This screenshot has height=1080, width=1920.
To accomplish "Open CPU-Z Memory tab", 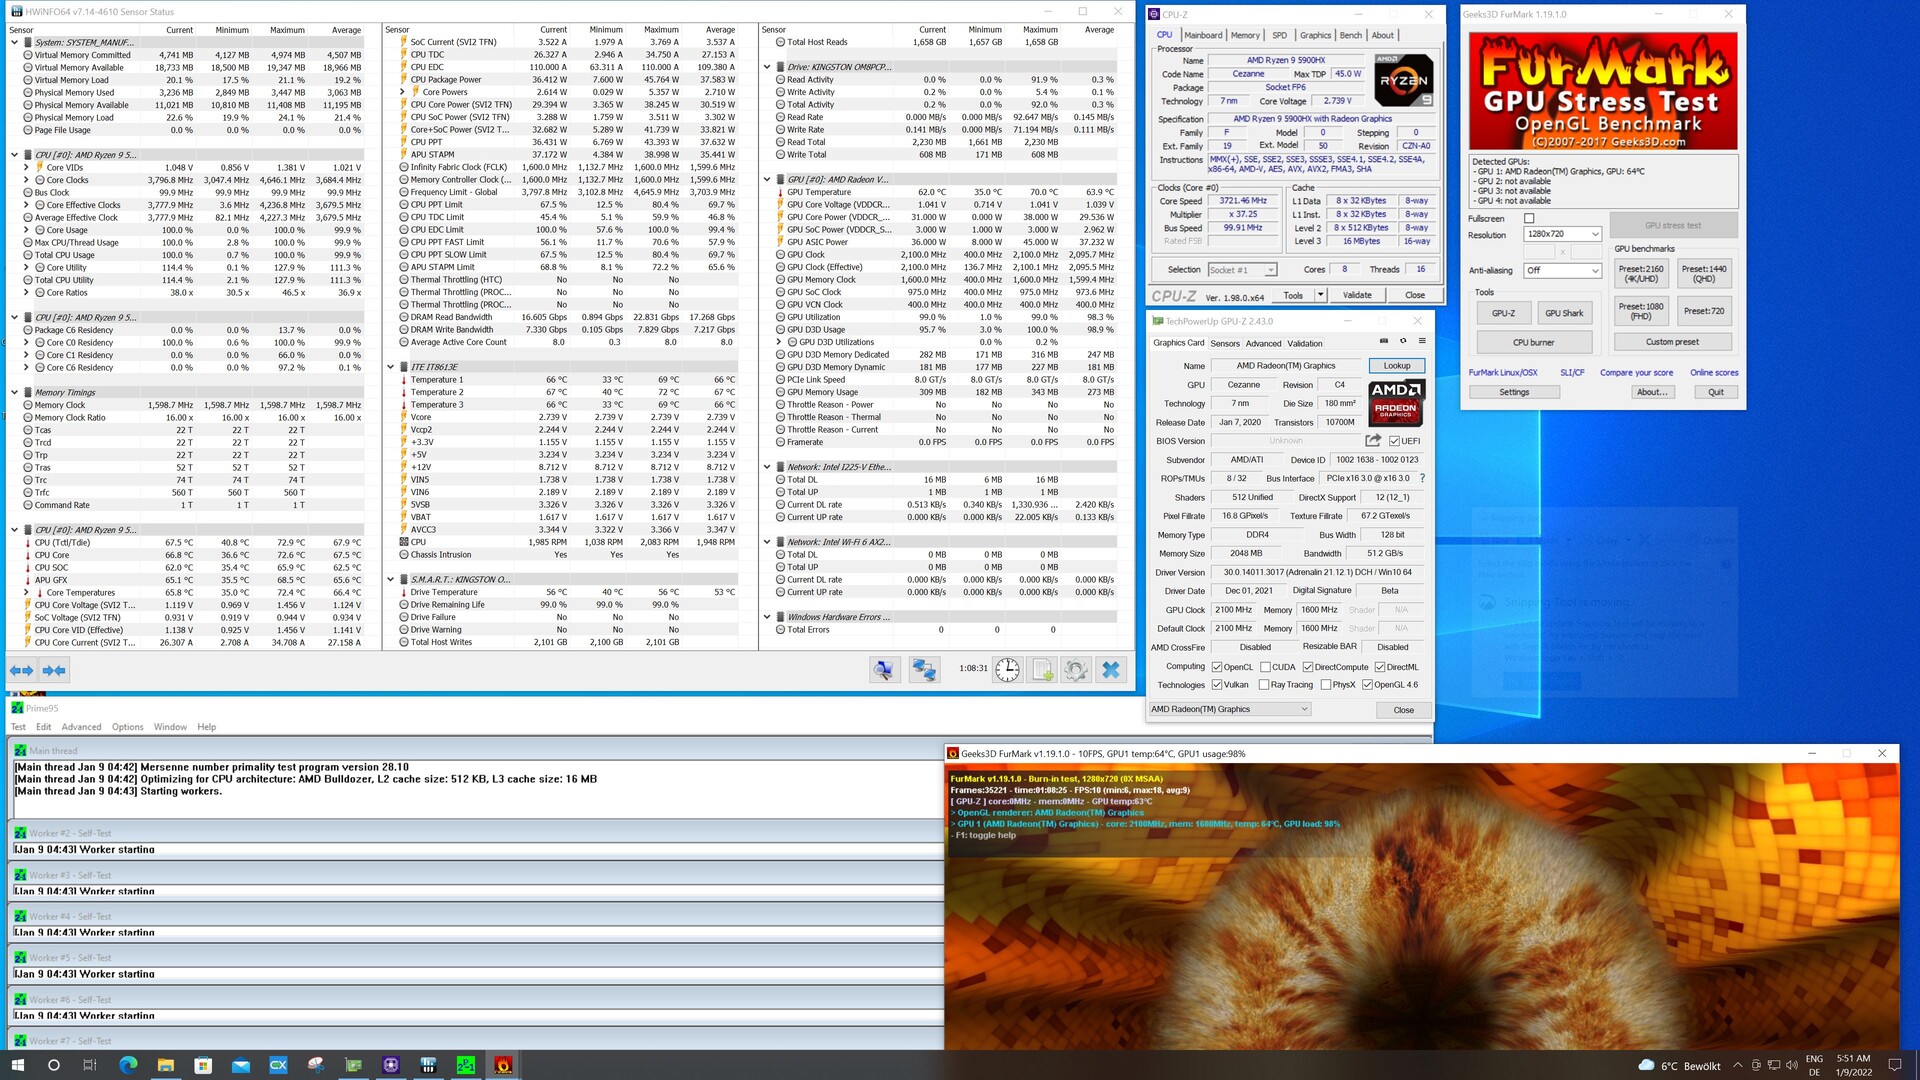I will 1245,35.
